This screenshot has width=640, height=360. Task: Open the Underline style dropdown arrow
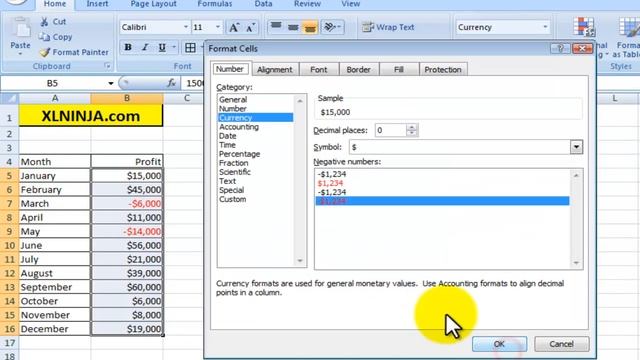click(174, 47)
